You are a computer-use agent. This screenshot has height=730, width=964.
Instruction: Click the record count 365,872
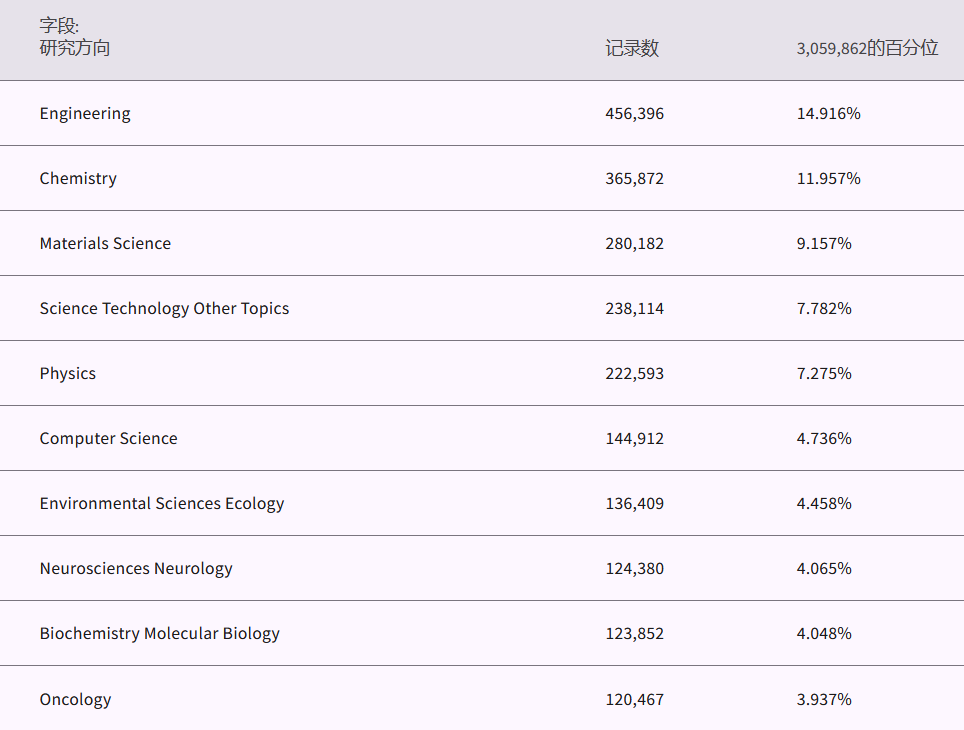pos(634,178)
